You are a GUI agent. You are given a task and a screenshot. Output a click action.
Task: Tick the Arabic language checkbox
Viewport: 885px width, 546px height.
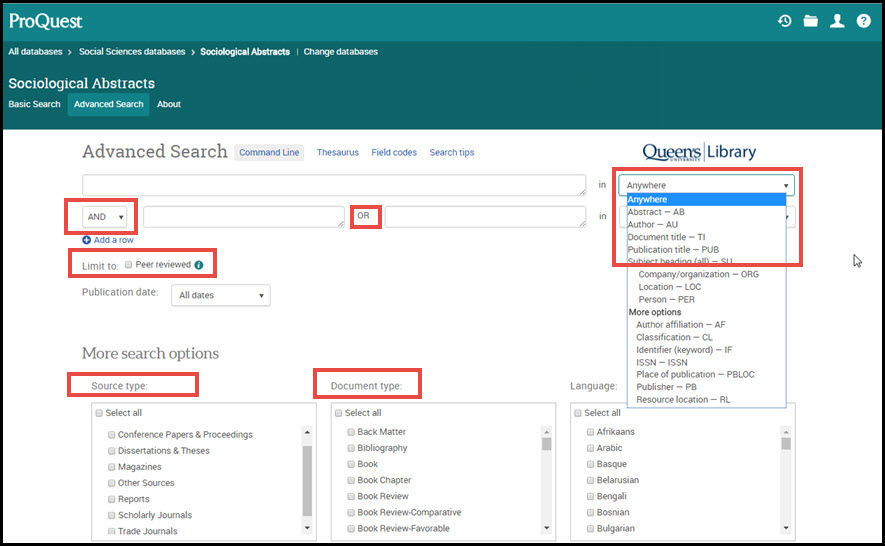coord(590,448)
